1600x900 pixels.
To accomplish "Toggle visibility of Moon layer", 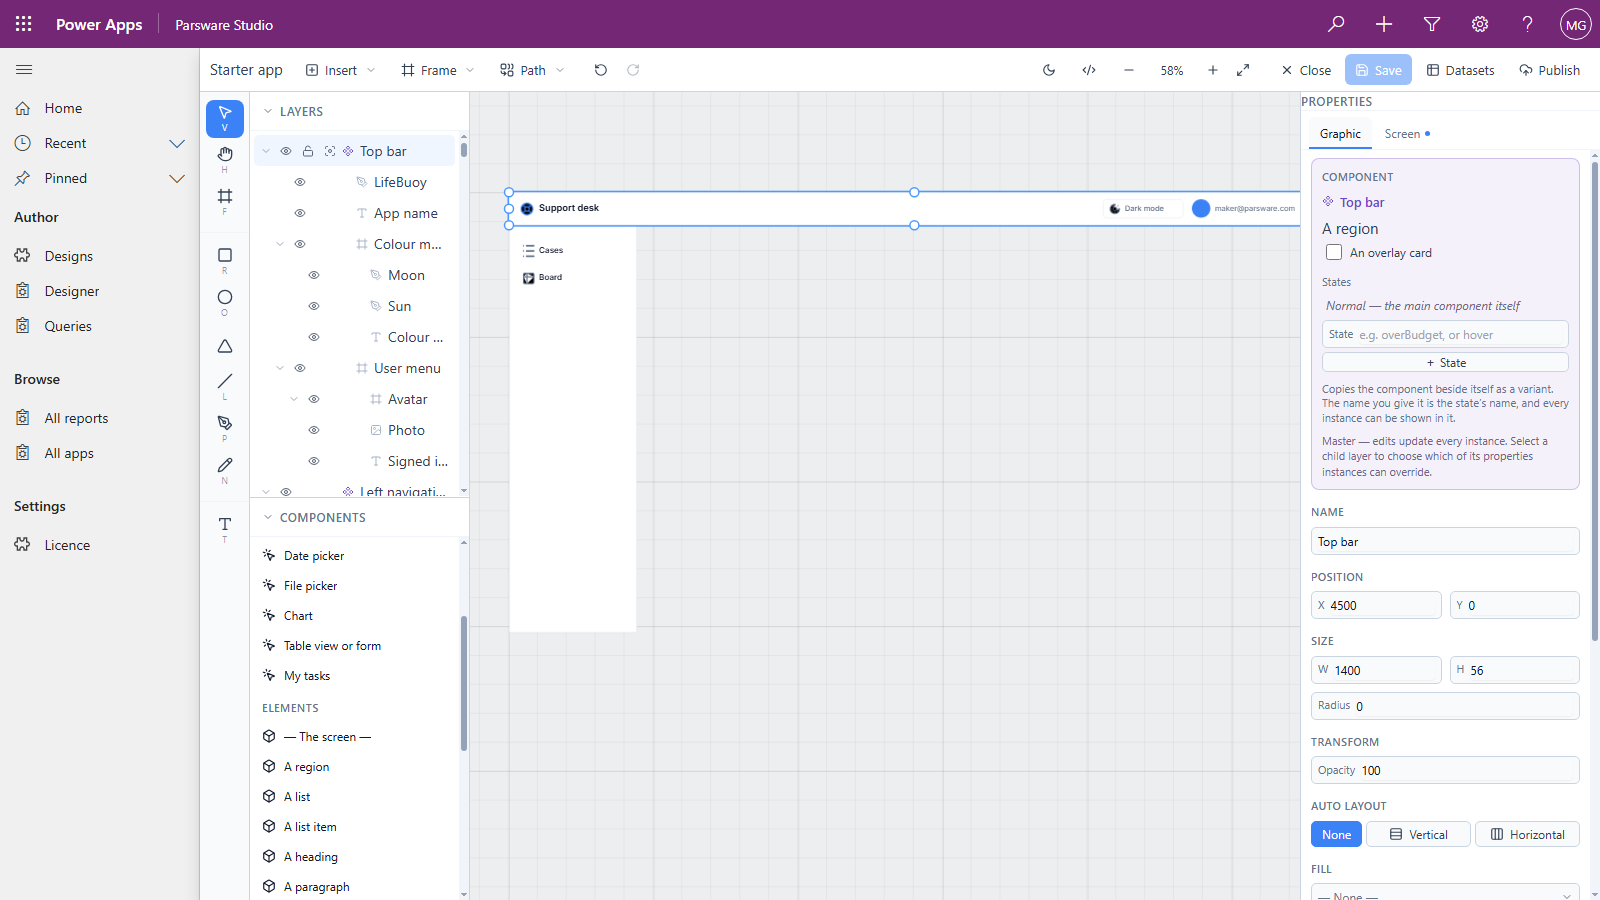I will [314, 275].
